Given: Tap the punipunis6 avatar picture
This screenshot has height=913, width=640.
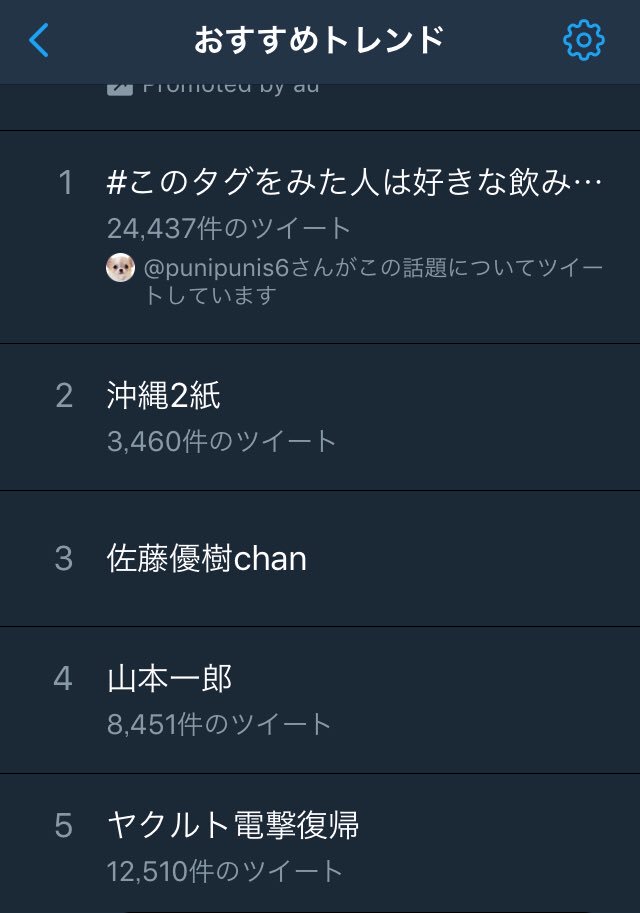Looking at the screenshot, I should [120, 268].
